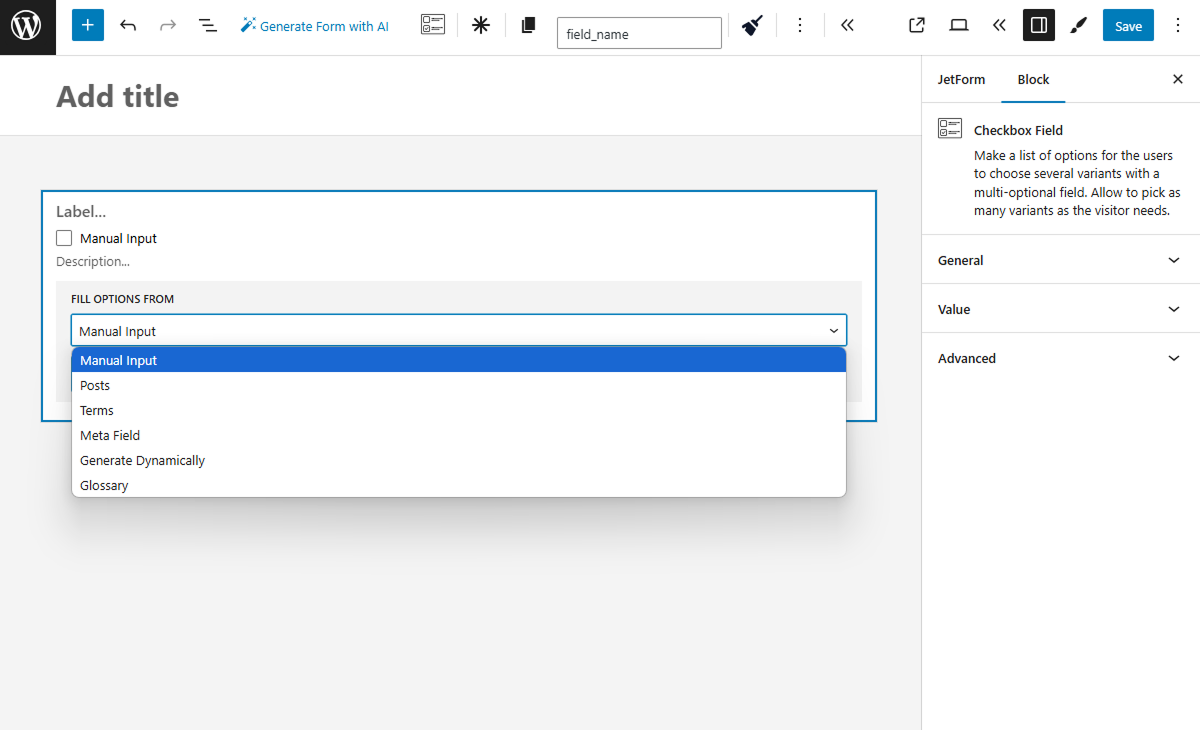Toggle the required asterisk icon
This screenshot has height=730, width=1200.
[481, 25]
